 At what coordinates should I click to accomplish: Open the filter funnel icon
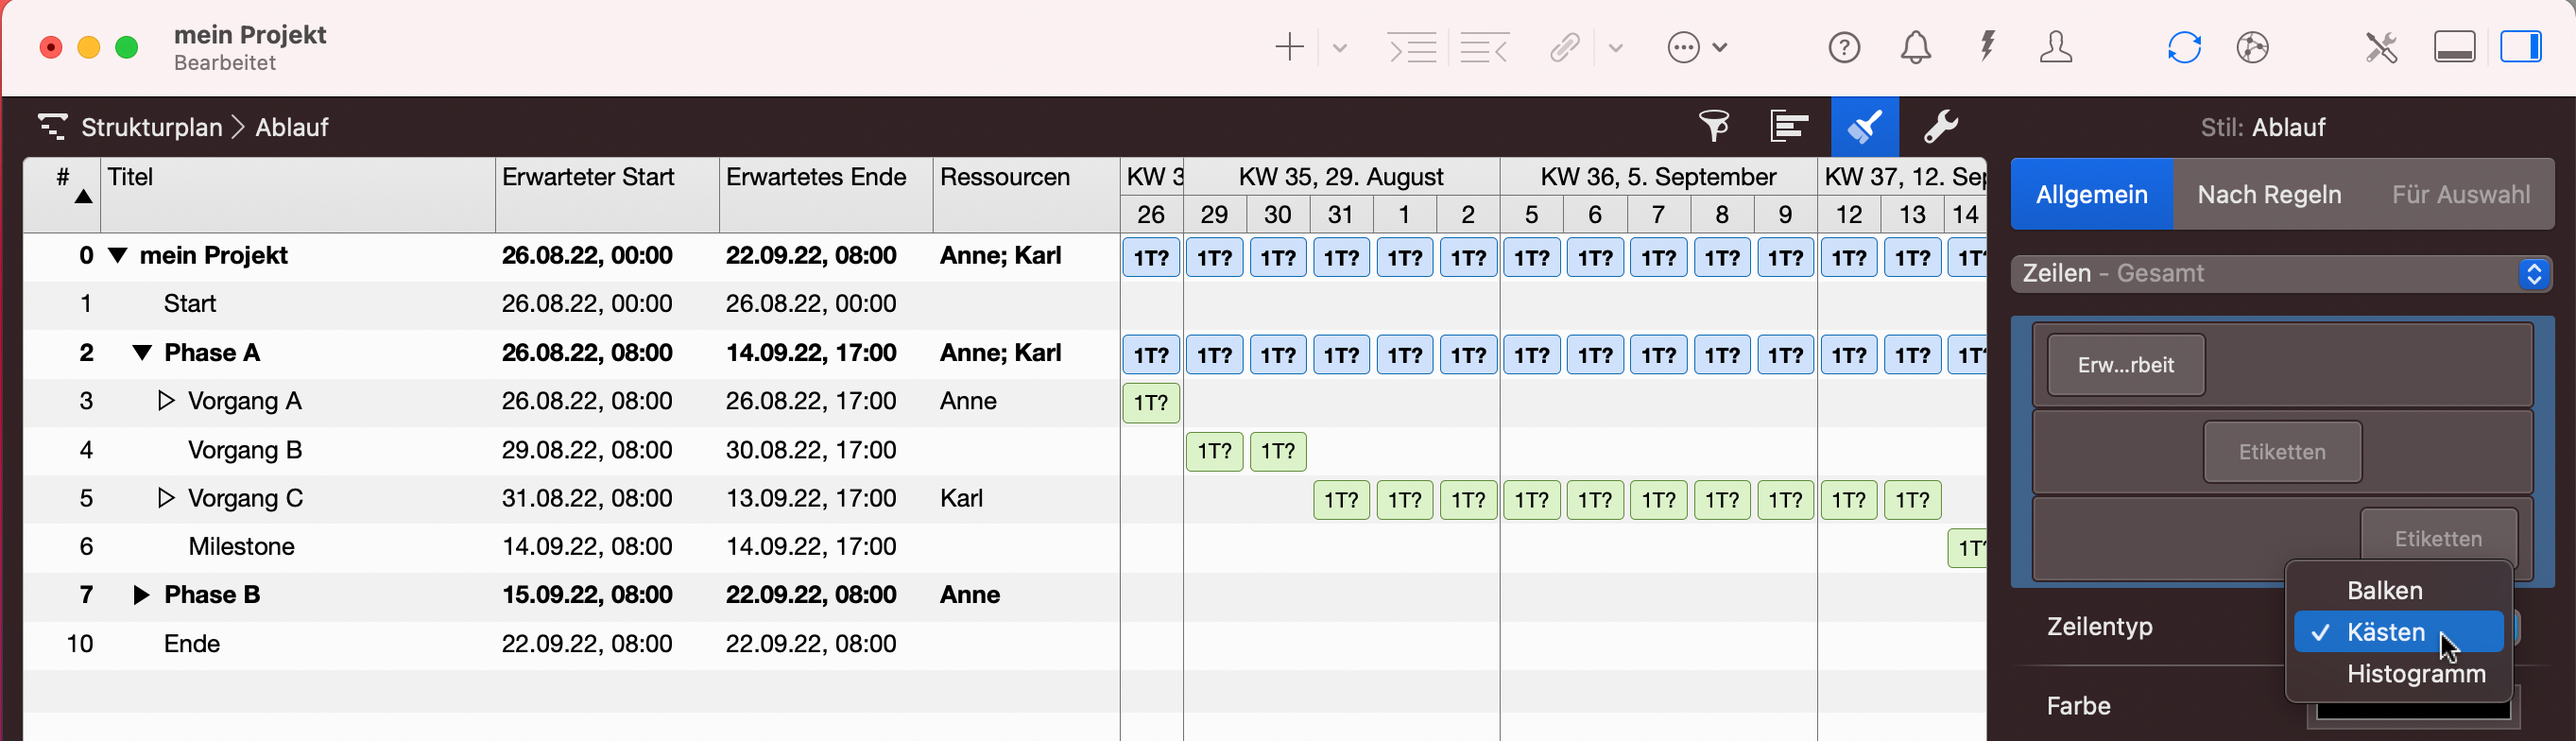[x=1714, y=126]
